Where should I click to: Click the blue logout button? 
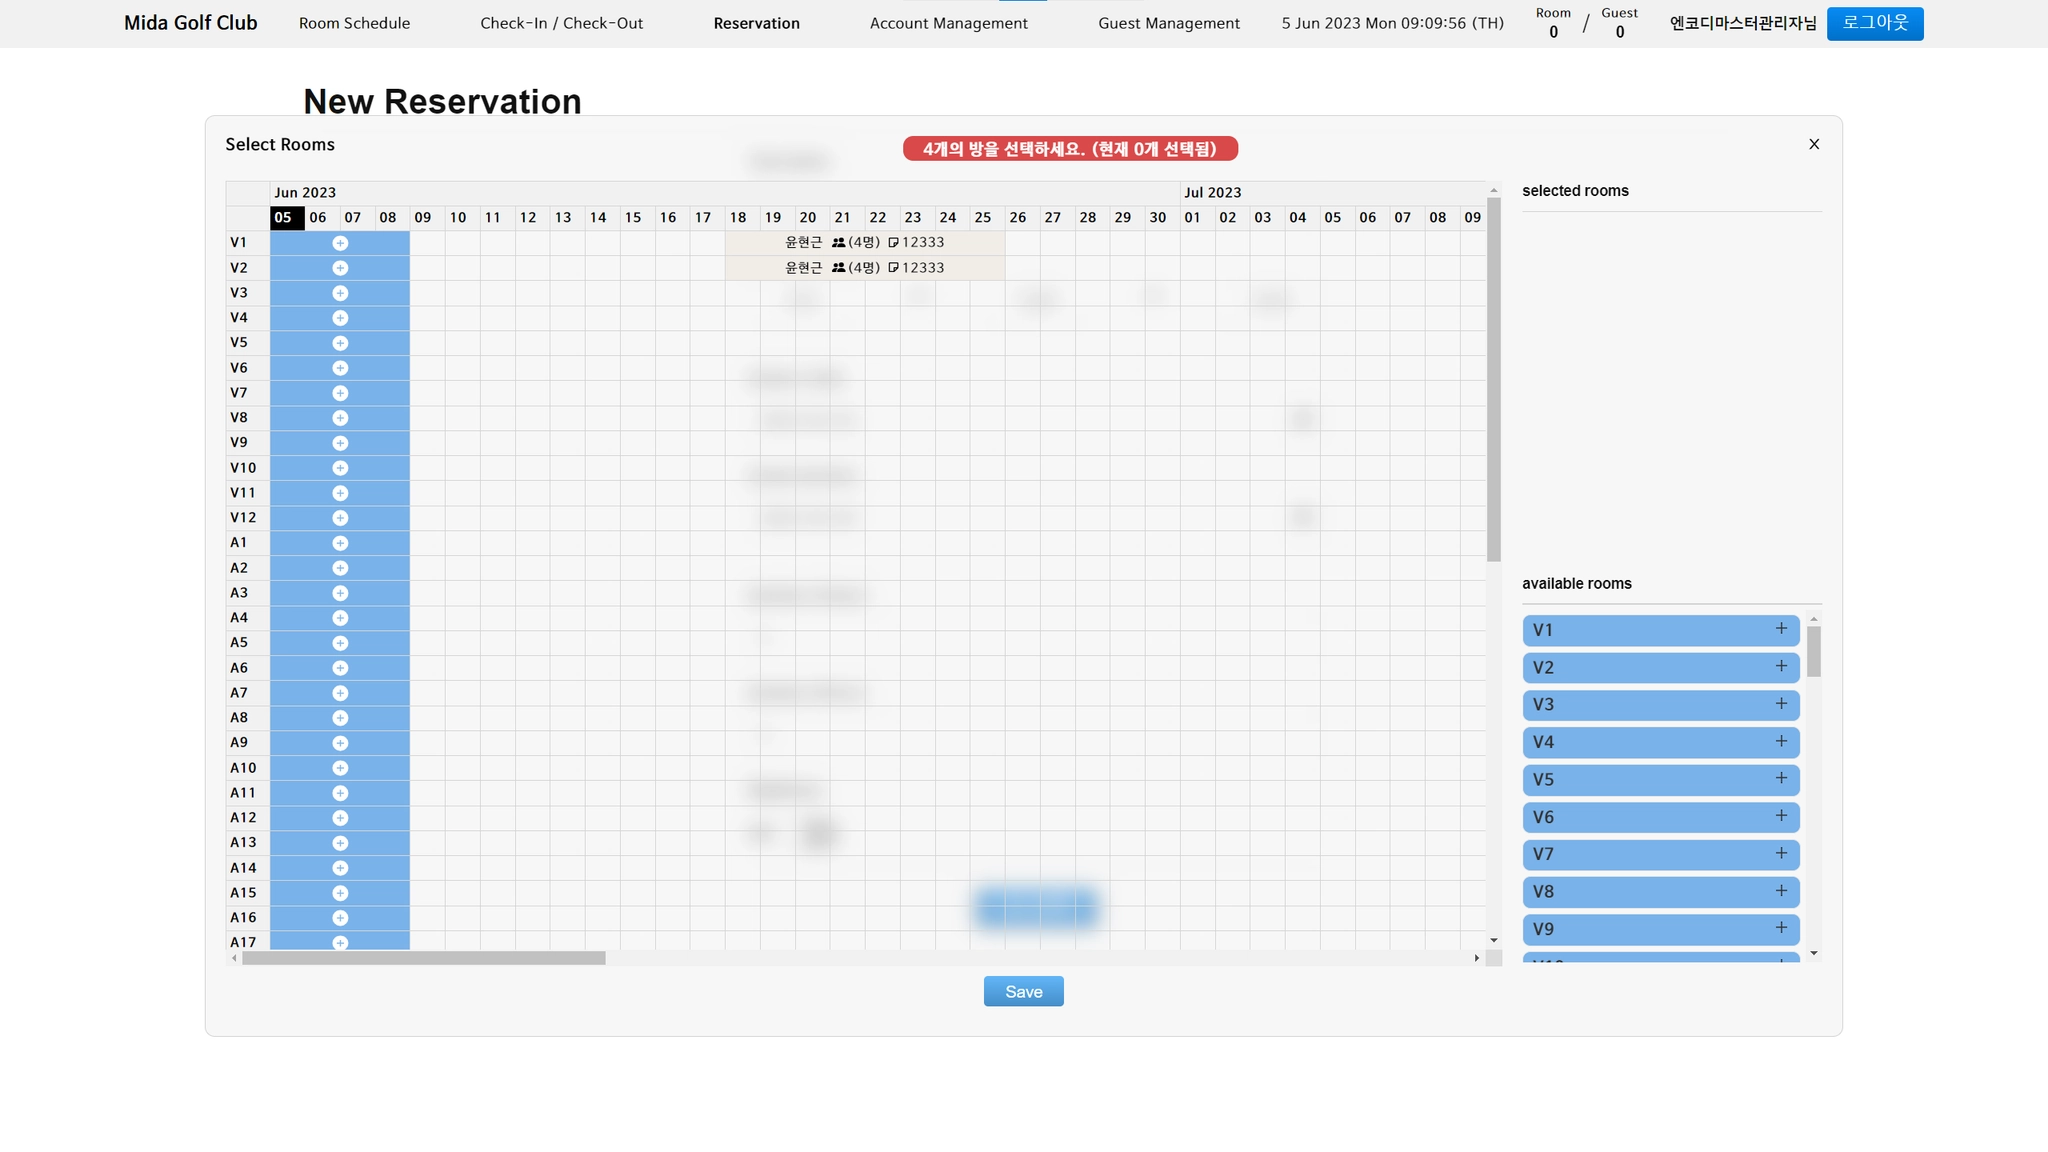(1874, 23)
